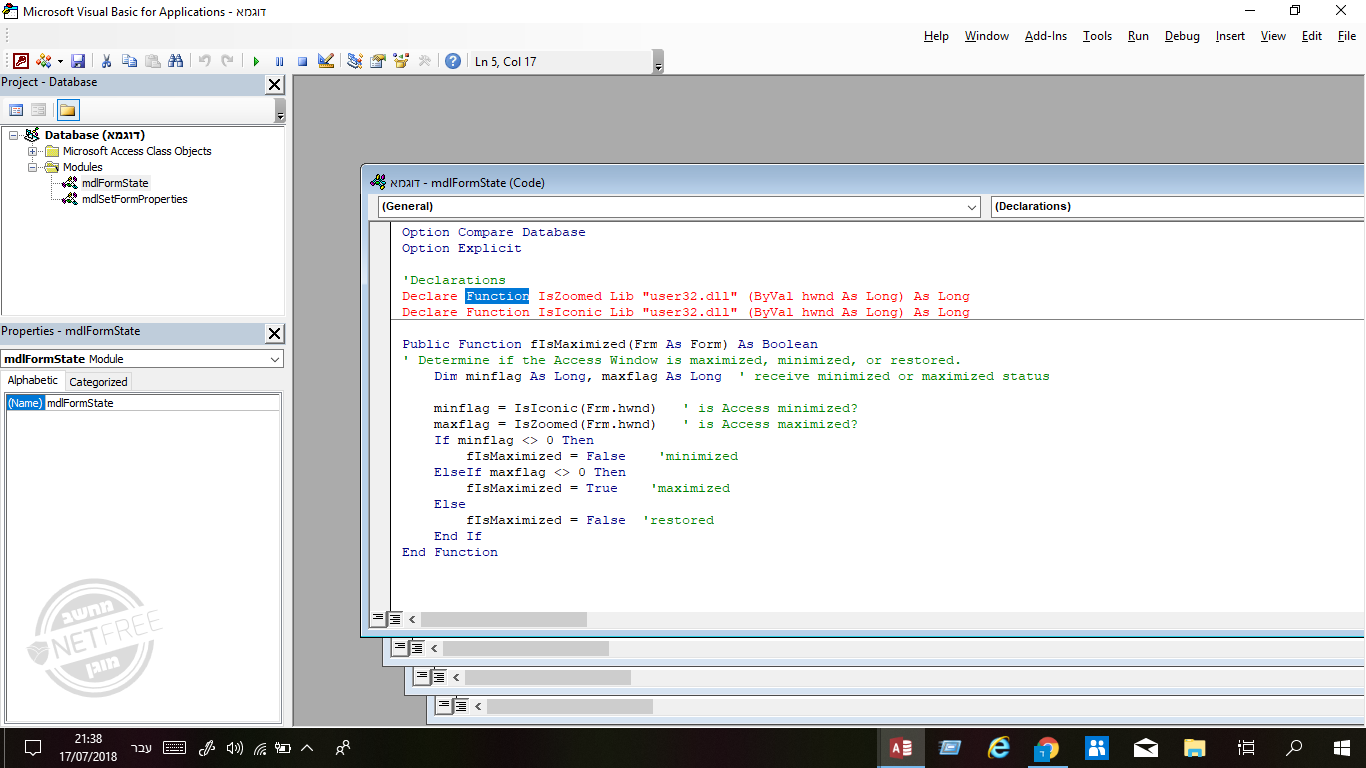Open the Debug menu
This screenshot has width=1366, height=768.
pyautogui.click(x=1181, y=36)
